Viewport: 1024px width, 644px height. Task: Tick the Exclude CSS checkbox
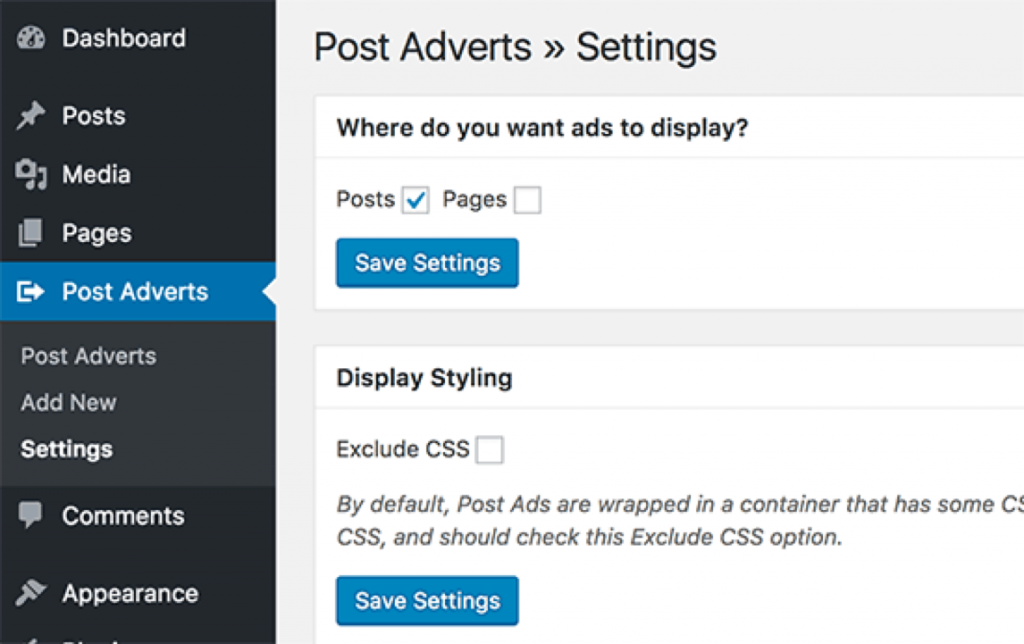[489, 450]
